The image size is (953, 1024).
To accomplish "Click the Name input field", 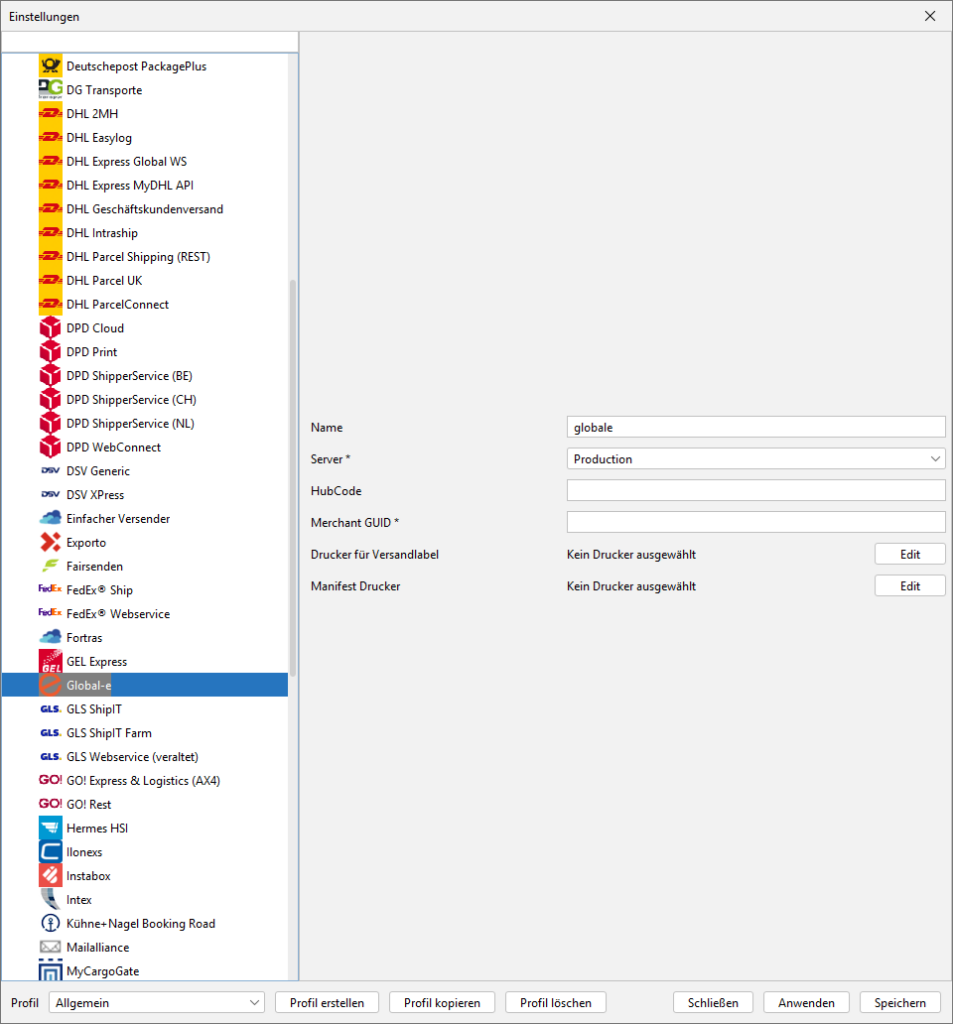I will point(756,427).
